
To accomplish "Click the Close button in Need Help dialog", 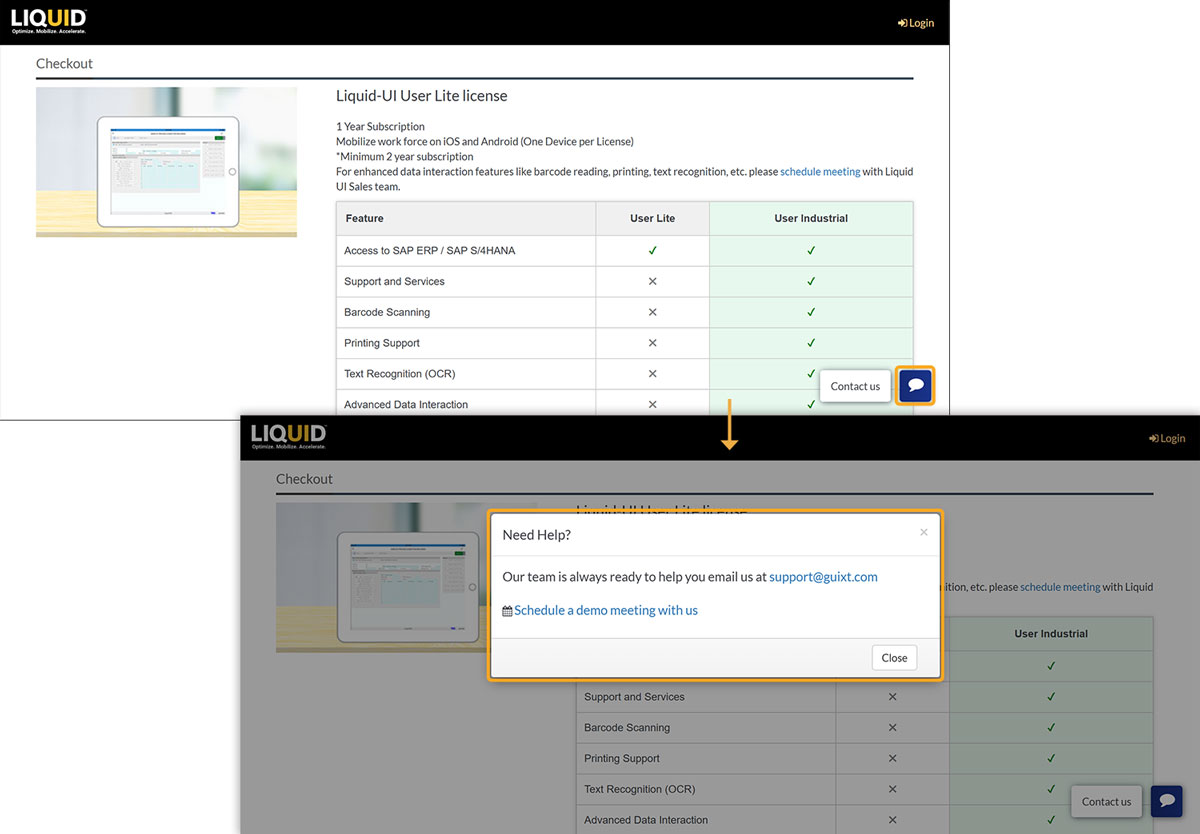I will click(x=894, y=658).
